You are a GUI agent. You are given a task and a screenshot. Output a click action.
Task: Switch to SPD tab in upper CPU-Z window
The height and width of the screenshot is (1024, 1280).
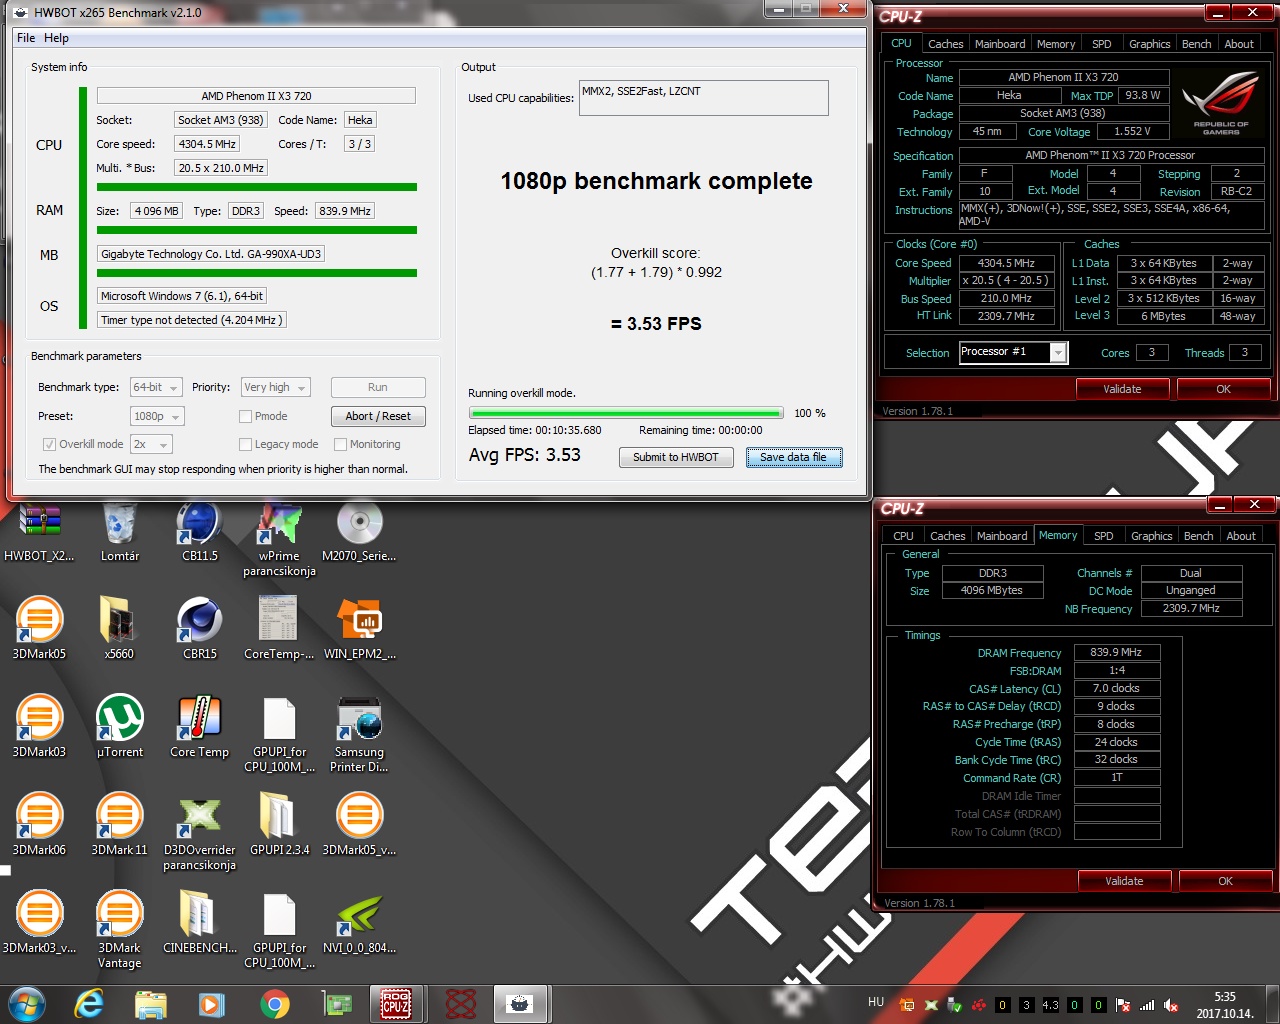[x=1102, y=44]
